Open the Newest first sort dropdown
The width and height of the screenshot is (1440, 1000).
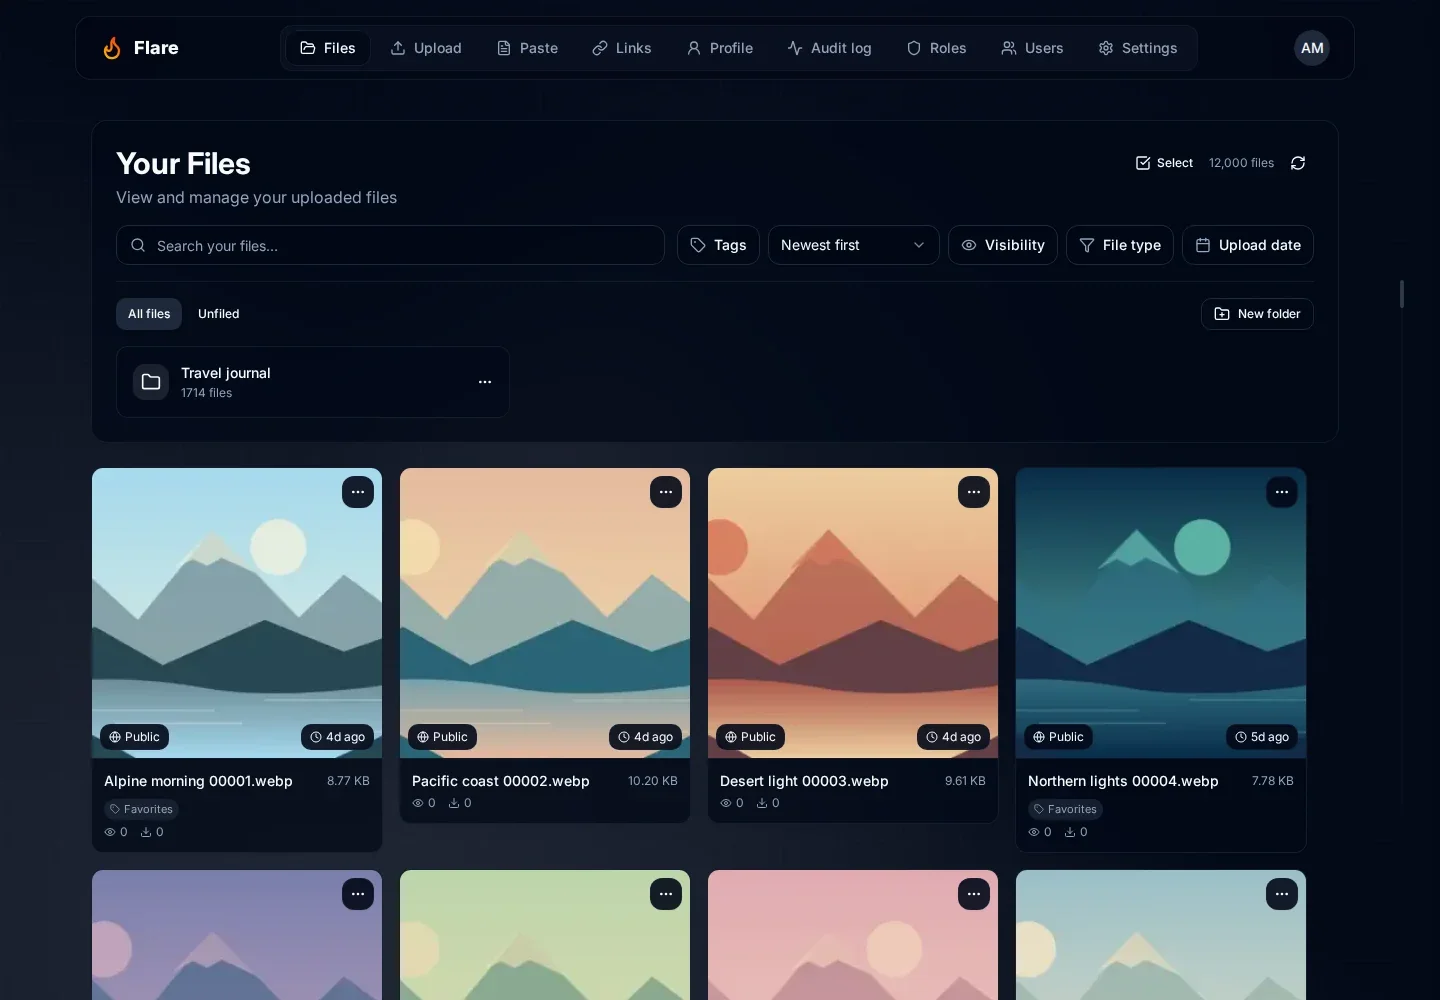pos(853,245)
